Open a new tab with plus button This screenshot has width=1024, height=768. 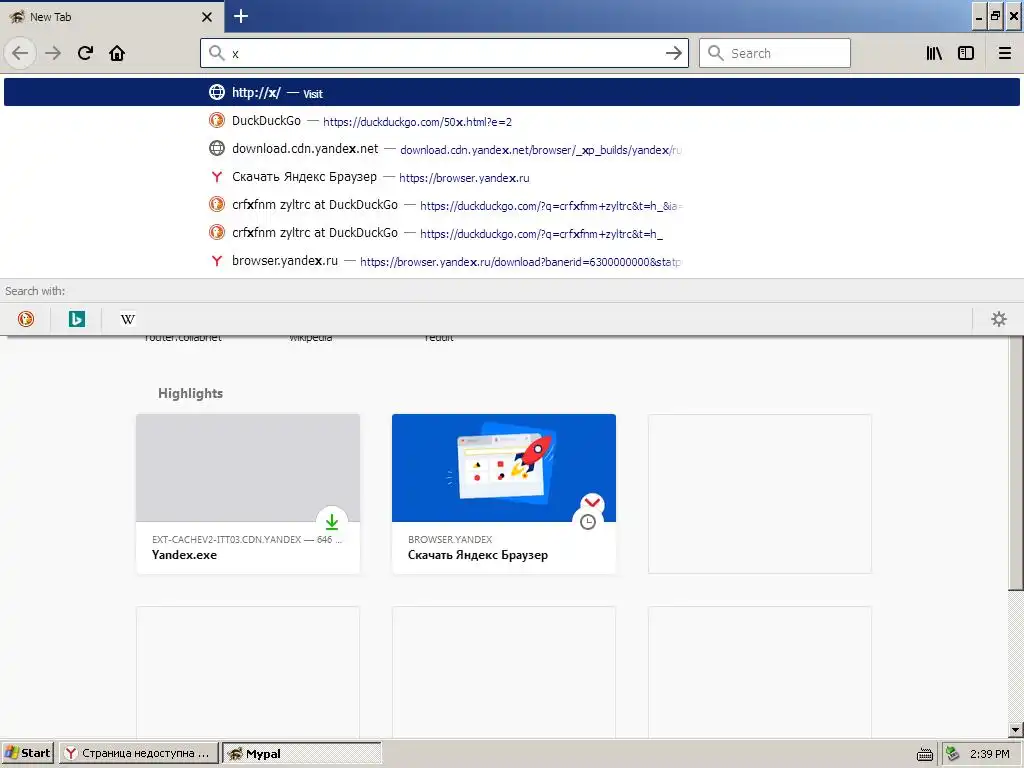(x=240, y=16)
